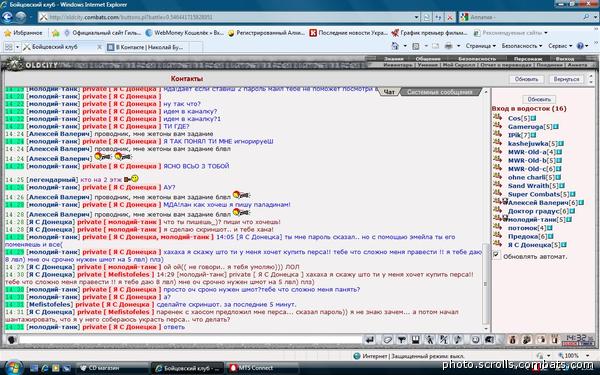The image size is (600, 375).
Task: Click the info icon after Предока[6]
Action: [x=551, y=236]
